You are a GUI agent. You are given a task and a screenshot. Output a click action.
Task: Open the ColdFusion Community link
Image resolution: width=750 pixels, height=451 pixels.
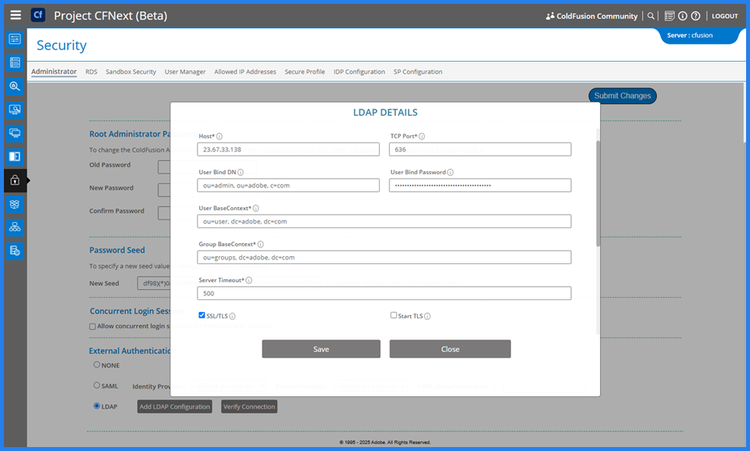[x=592, y=16]
